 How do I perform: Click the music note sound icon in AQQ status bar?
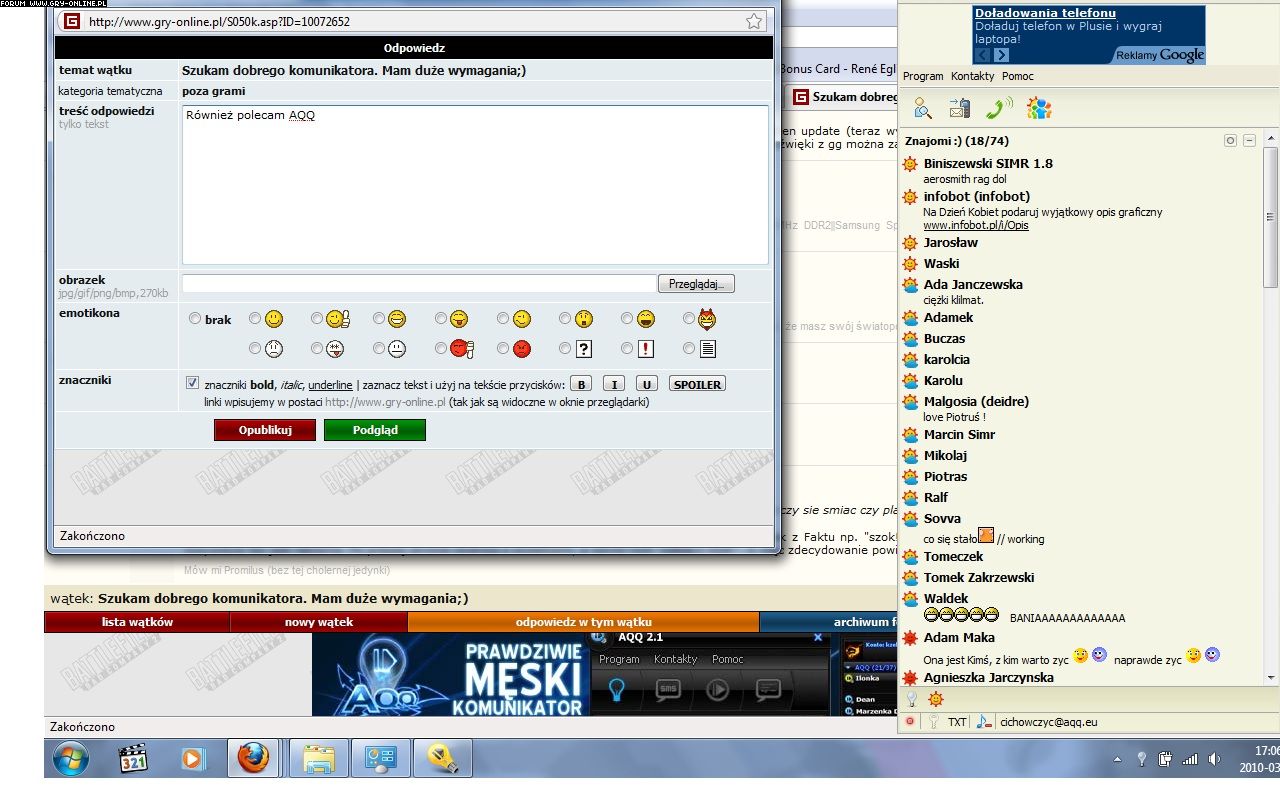click(x=983, y=721)
